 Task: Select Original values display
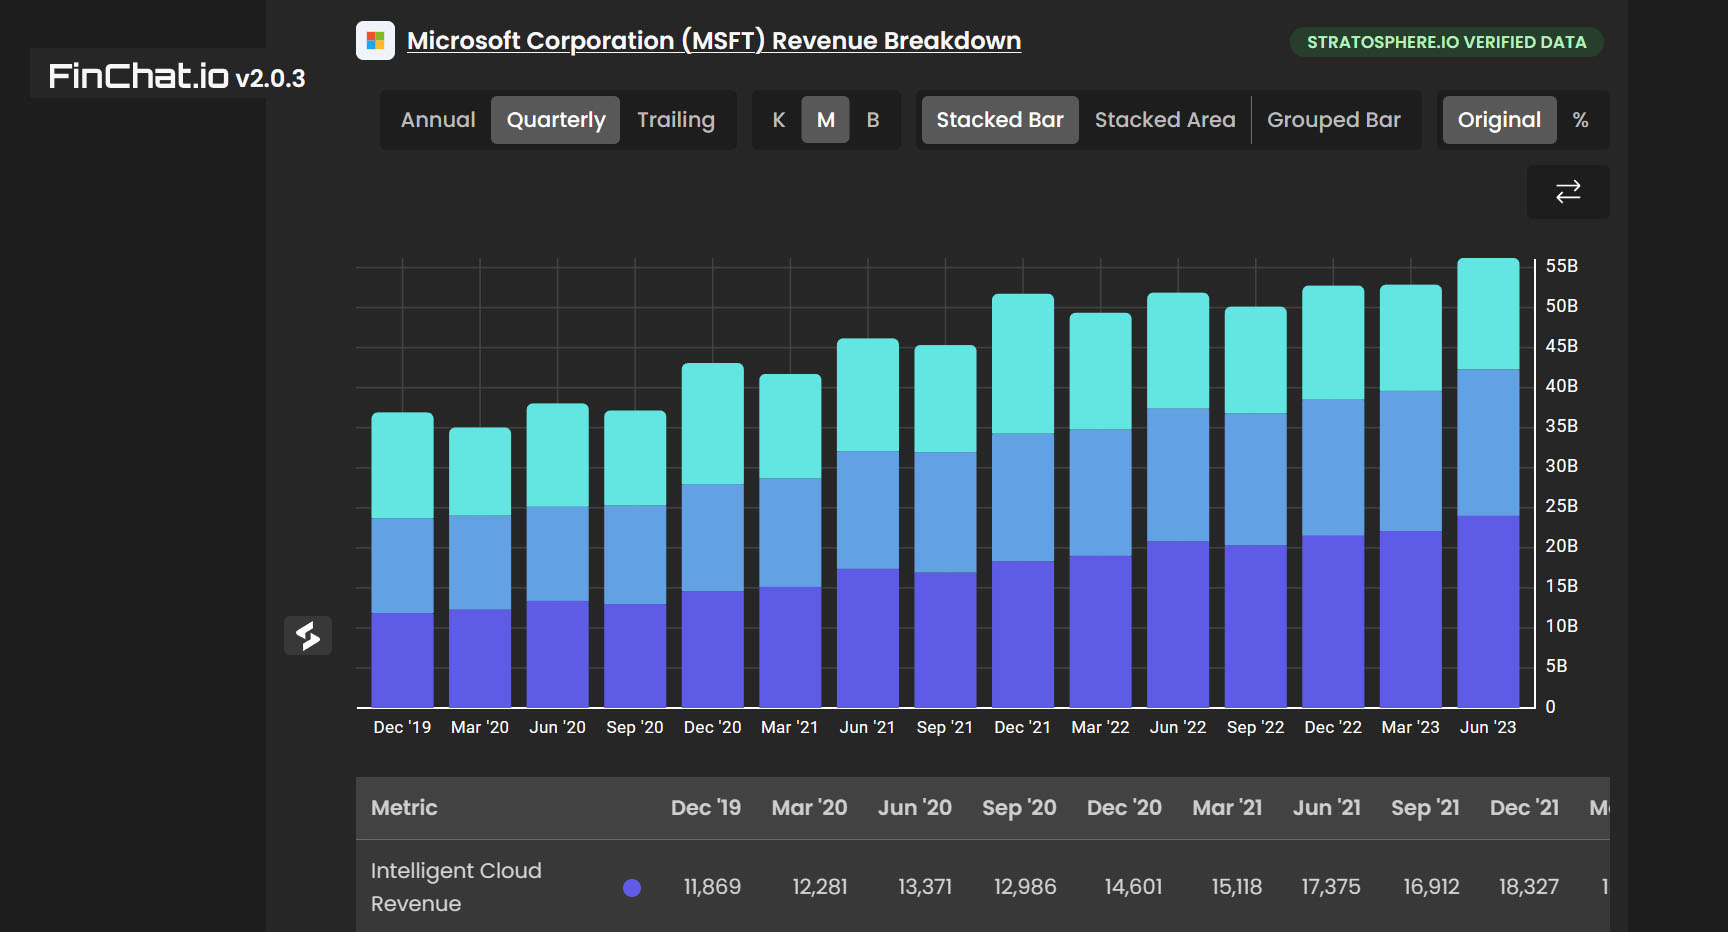pyautogui.click(x=1498, y=120)
